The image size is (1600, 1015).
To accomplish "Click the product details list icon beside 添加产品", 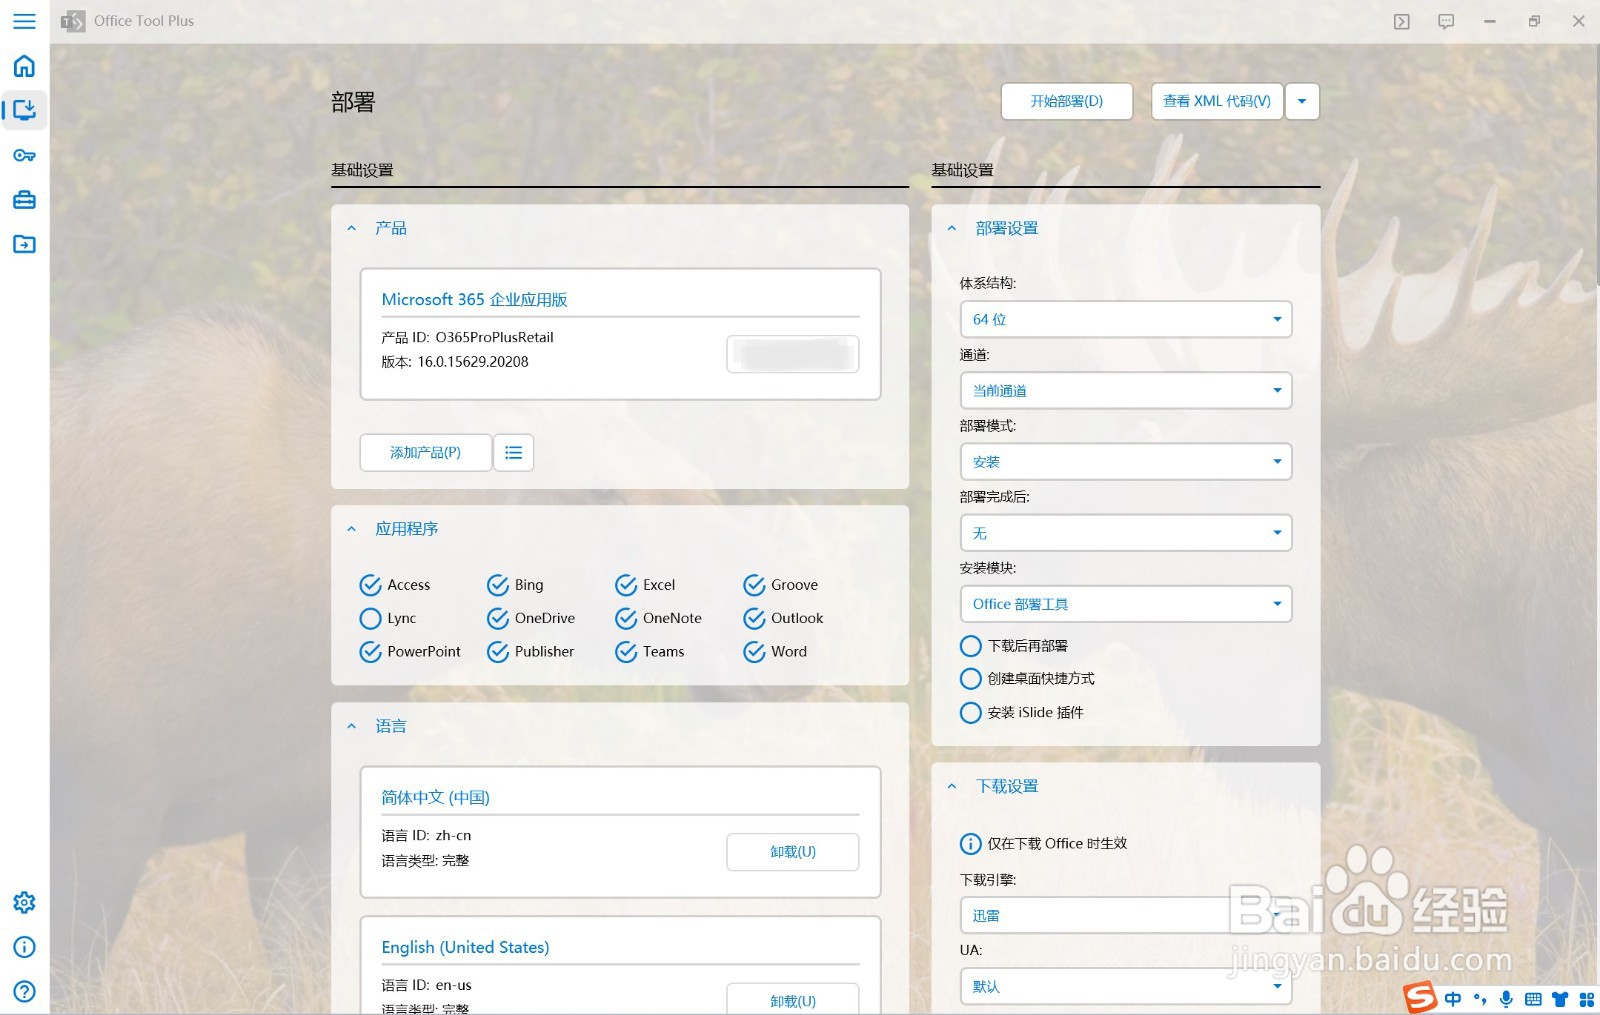I will tap(513, 452).
